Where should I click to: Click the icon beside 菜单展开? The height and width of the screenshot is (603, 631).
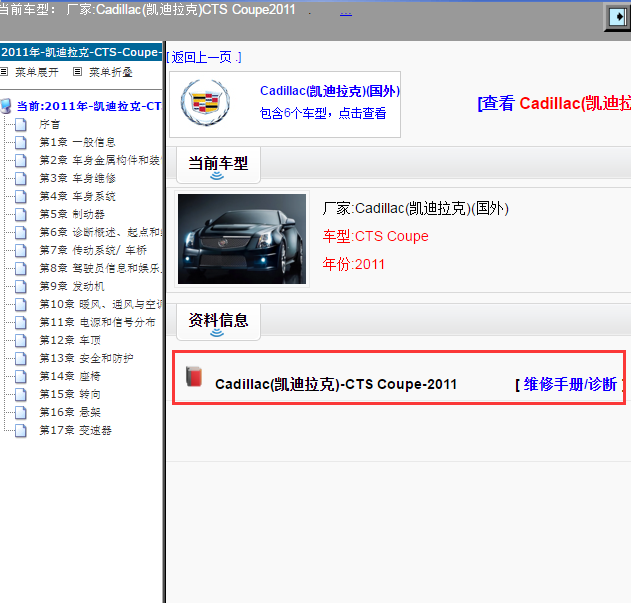pyautogui.click(x=4, y=72)
